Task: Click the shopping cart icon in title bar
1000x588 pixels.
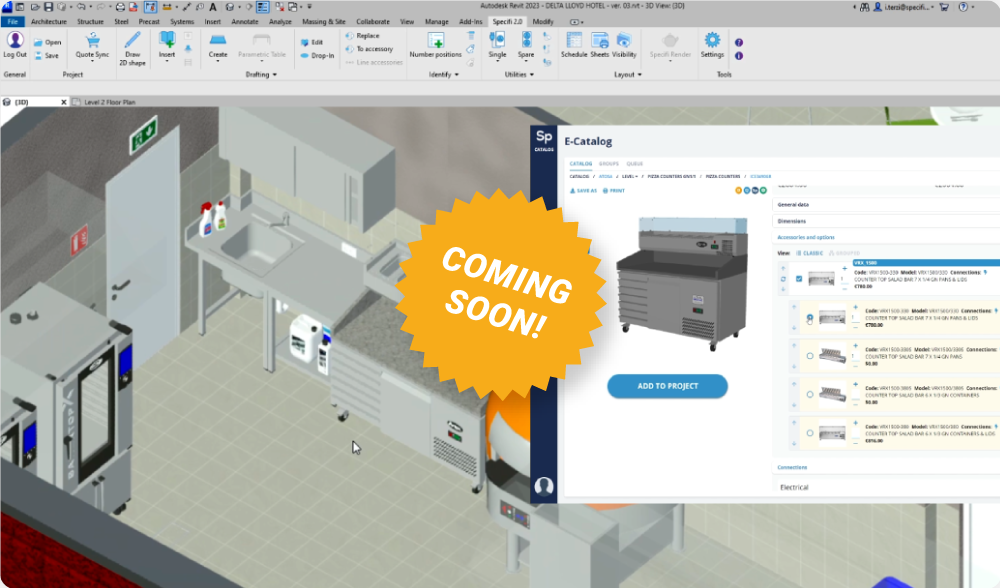Action: click(x=944, y=7)
